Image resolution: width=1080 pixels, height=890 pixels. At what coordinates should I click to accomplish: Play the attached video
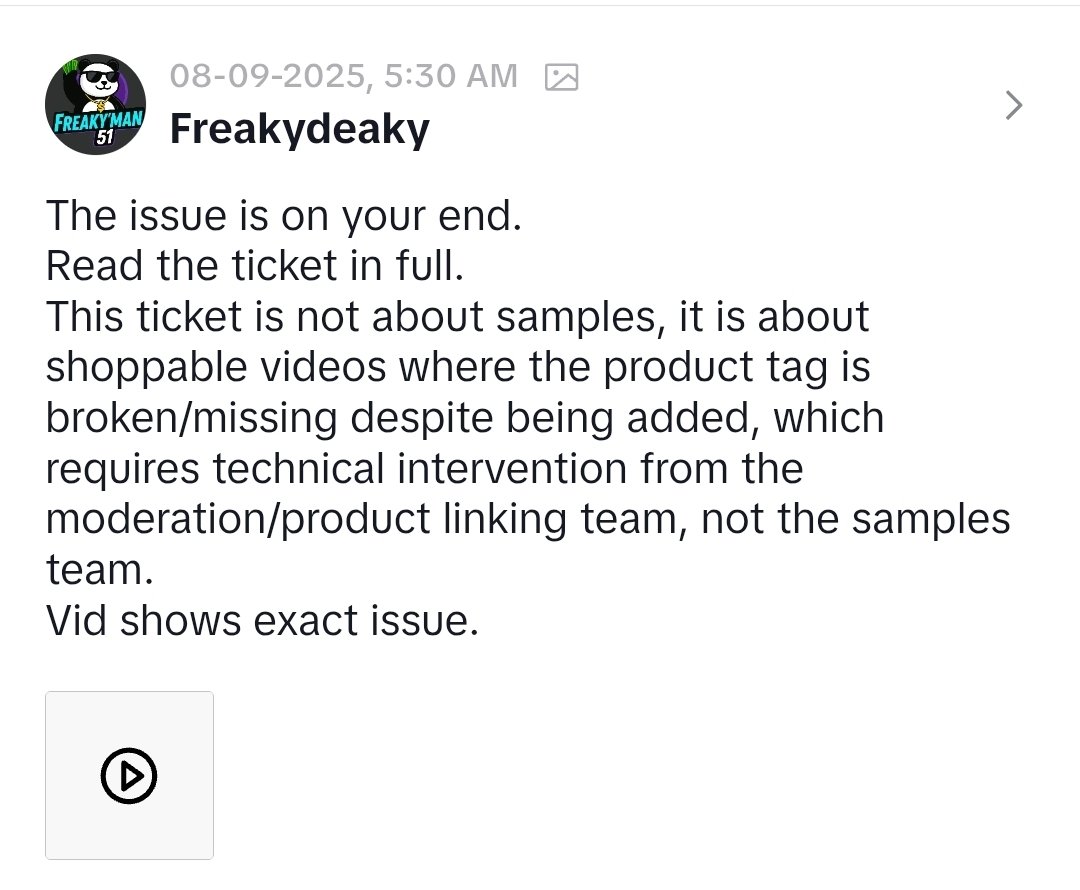[x=129, y=775]
